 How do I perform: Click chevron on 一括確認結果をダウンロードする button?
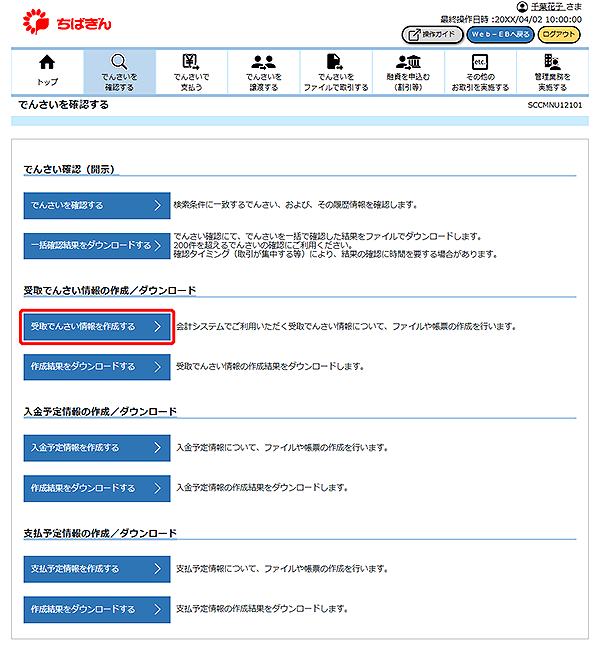(157, 246)
